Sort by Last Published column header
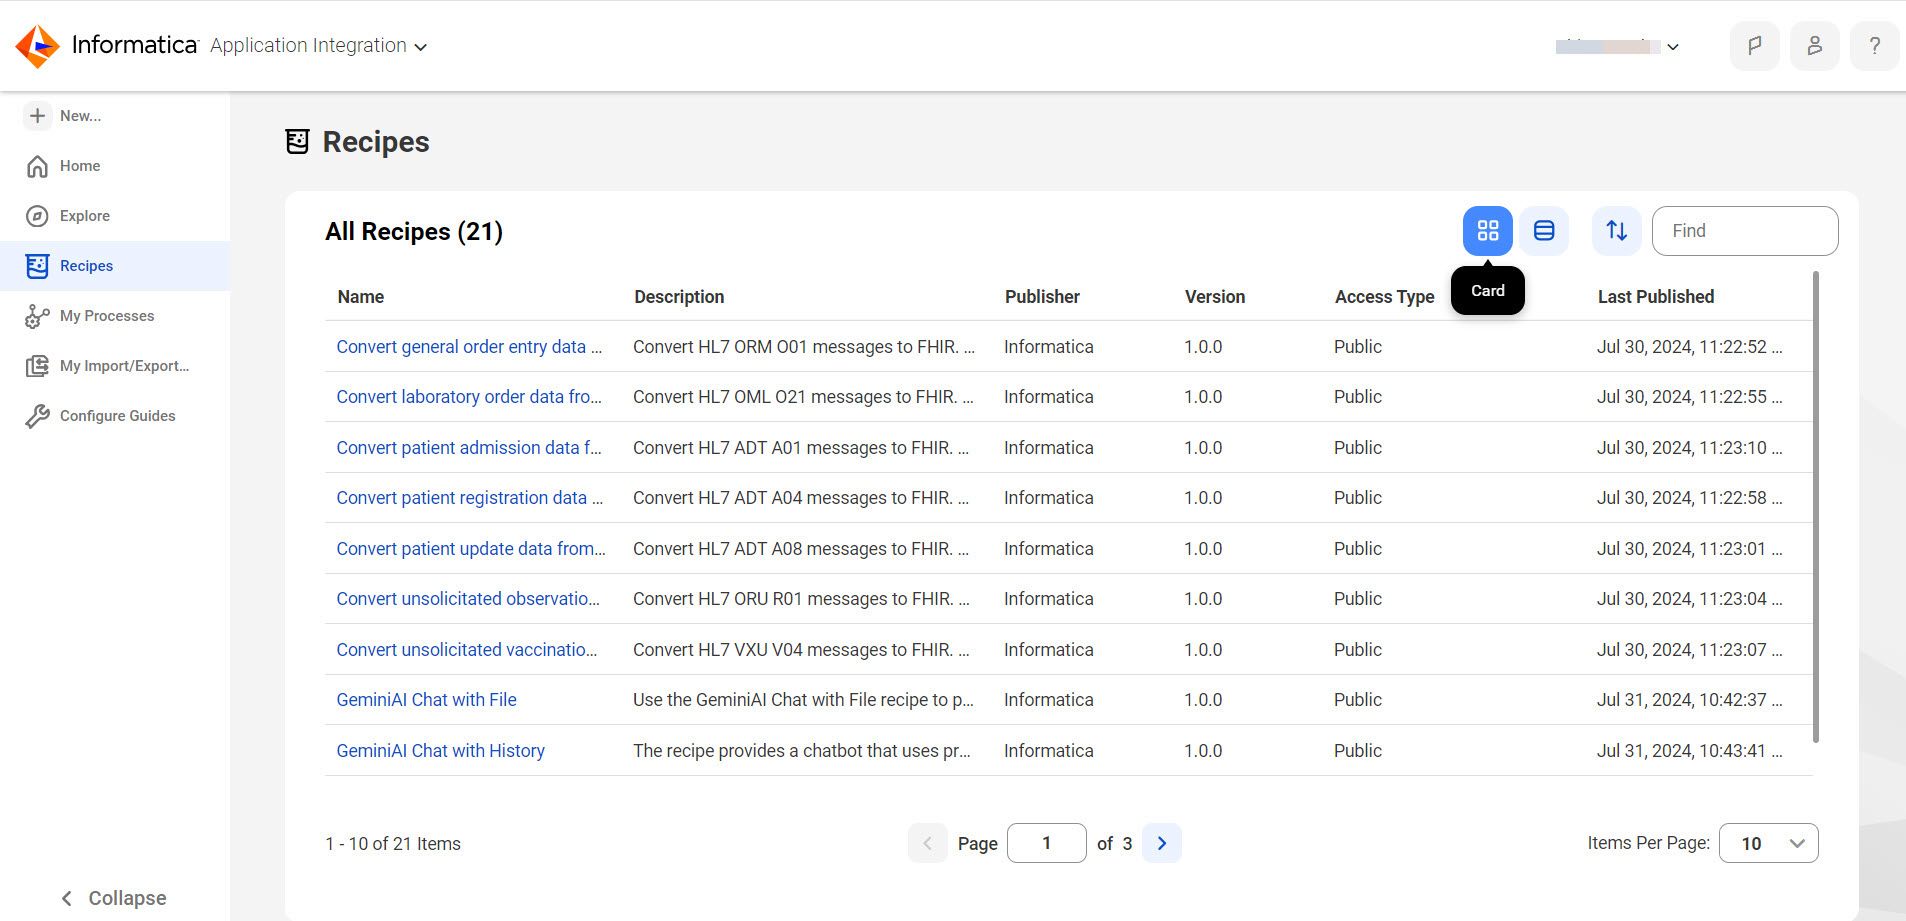The width and height of the screenshot is (1906, 921). pyautogui.click(x=1656, y=297)
